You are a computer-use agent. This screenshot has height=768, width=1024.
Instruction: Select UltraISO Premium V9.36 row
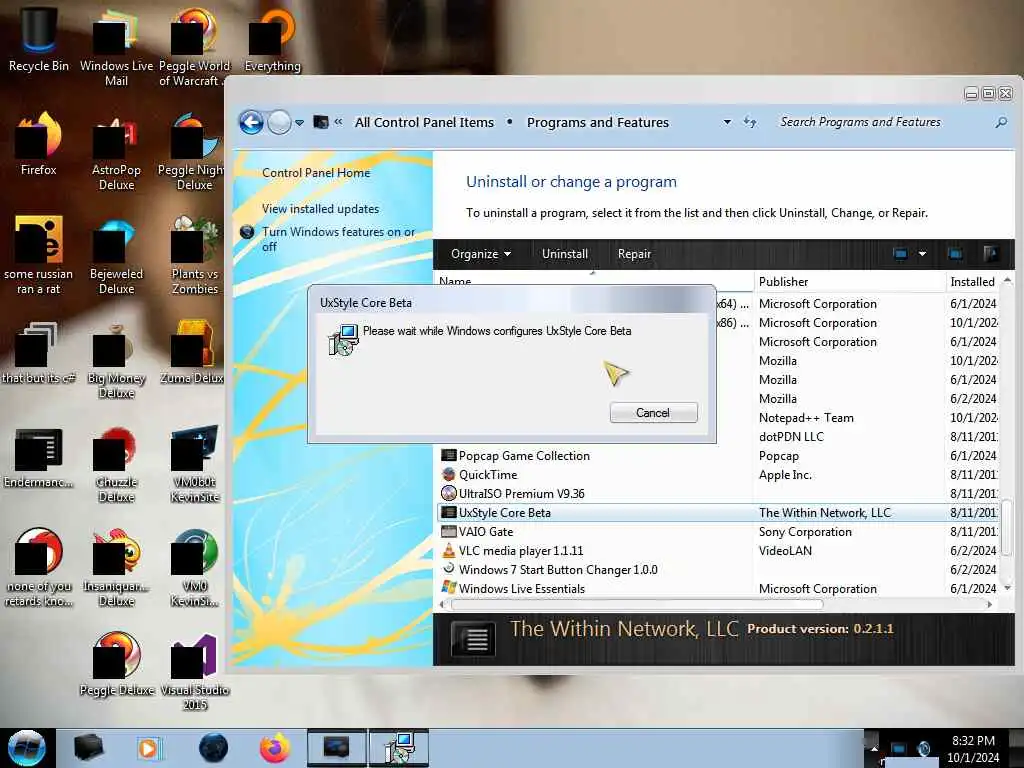(718, 494)
